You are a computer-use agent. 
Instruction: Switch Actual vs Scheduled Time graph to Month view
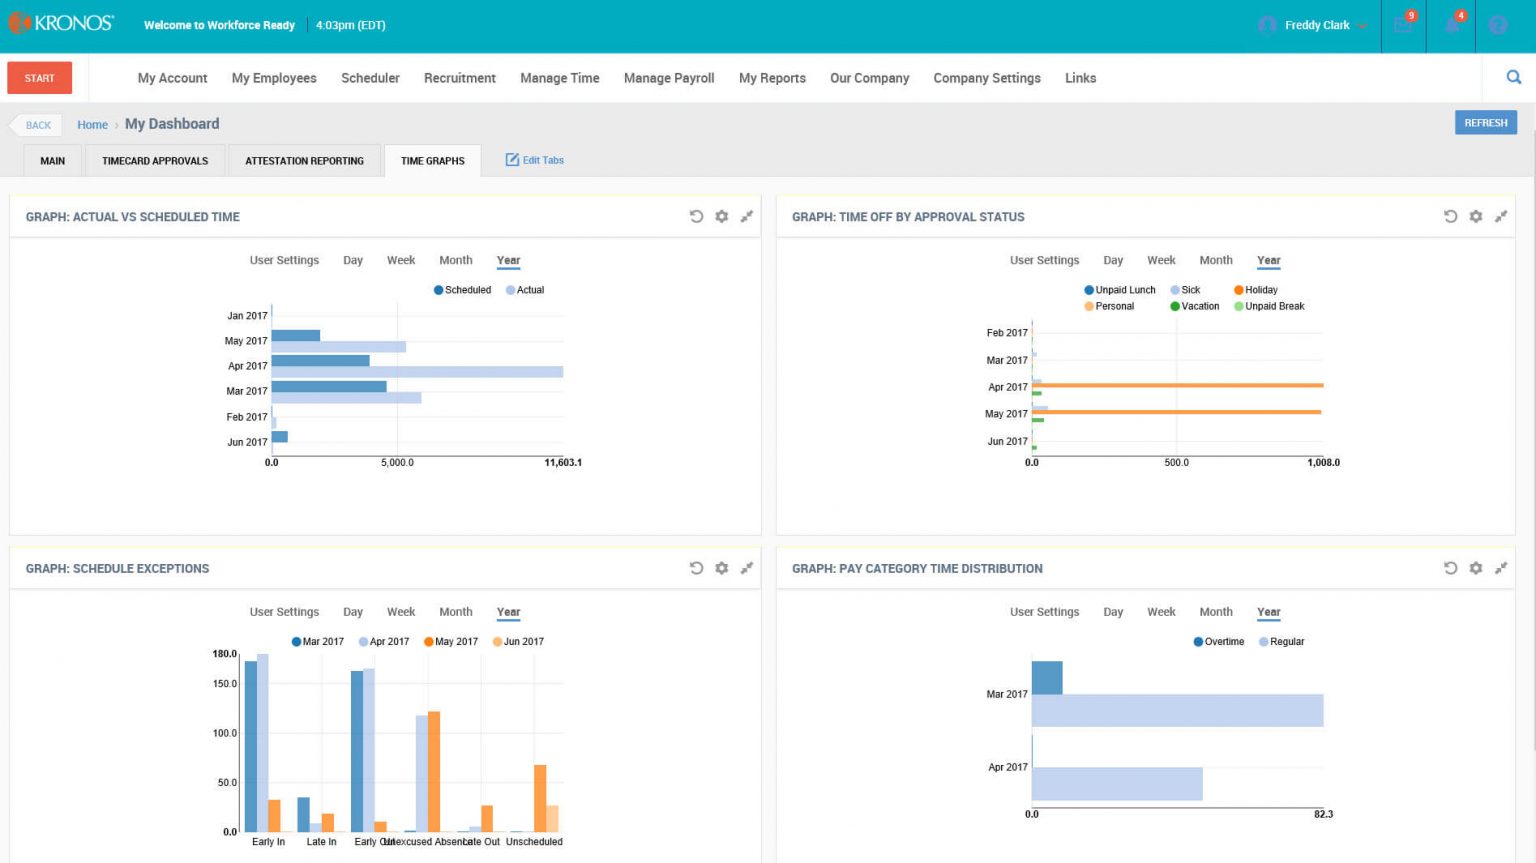[x=455, y=260]
